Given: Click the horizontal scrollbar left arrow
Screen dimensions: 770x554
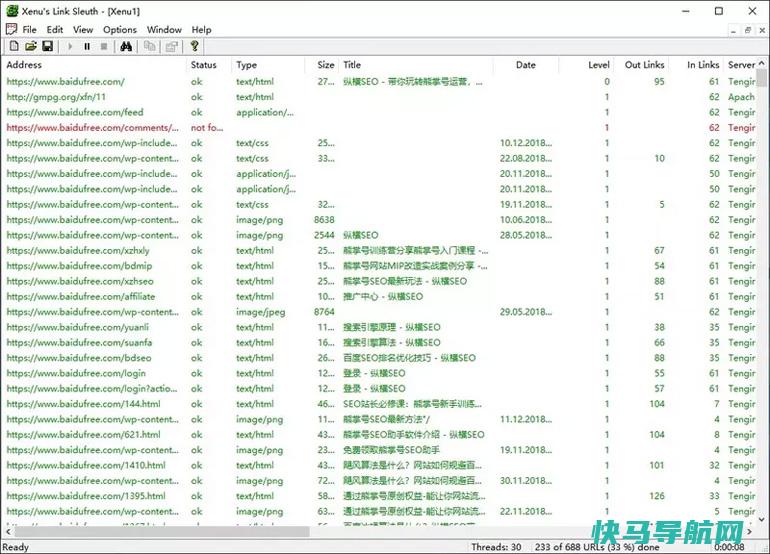Looking at the screenshot, I should click(x=8, y=531).
